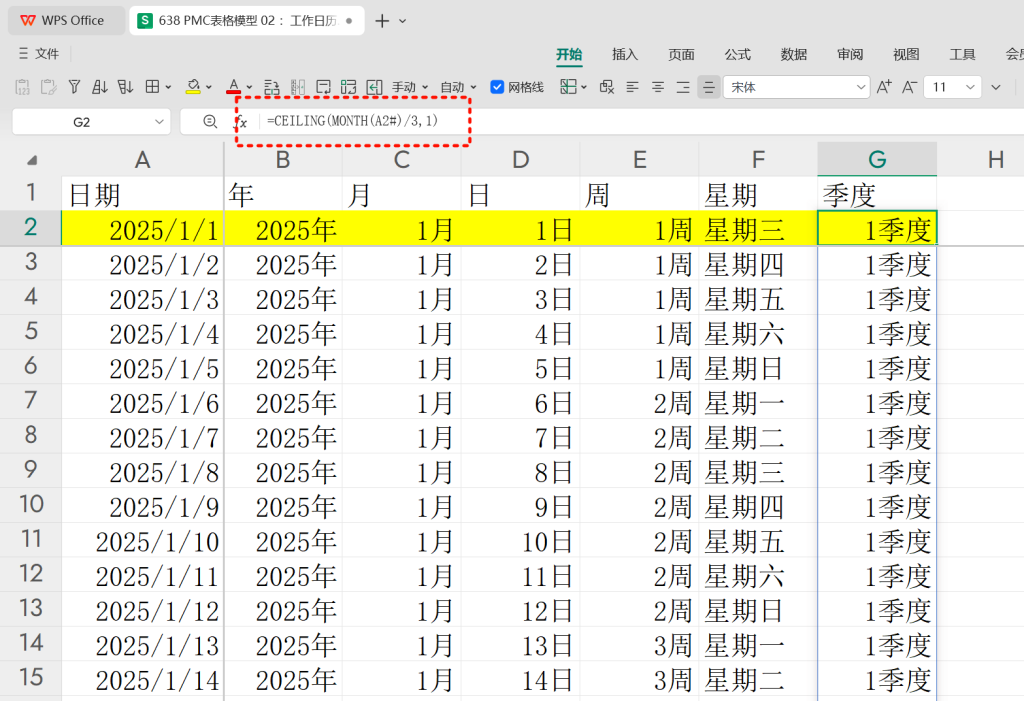Click the unsaved dot on document tab
This screenshot has width=1024, height=701.
point(349,21)
